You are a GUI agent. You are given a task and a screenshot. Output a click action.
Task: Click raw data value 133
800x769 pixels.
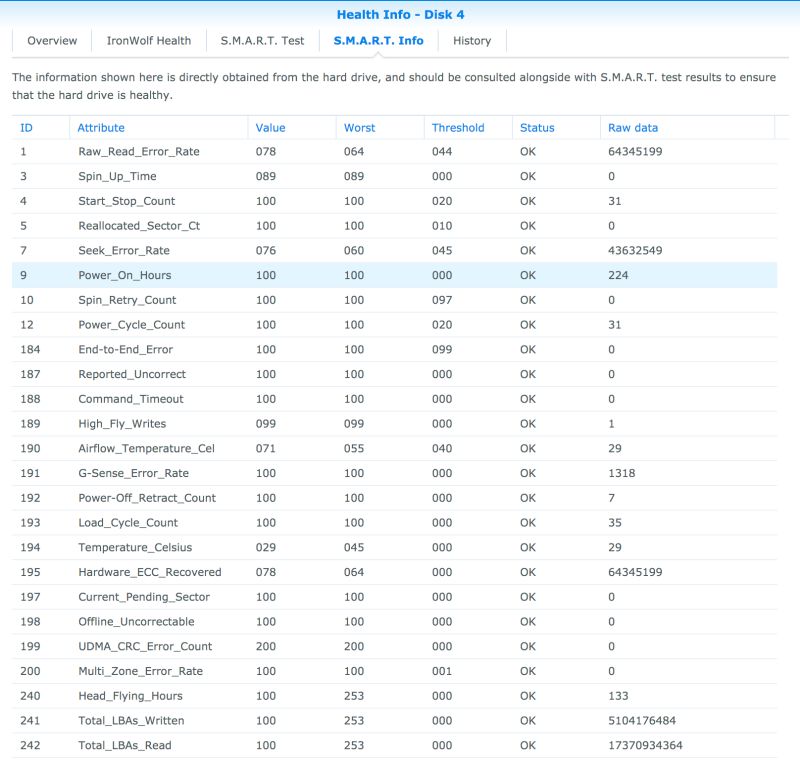[x=618, y=696]
